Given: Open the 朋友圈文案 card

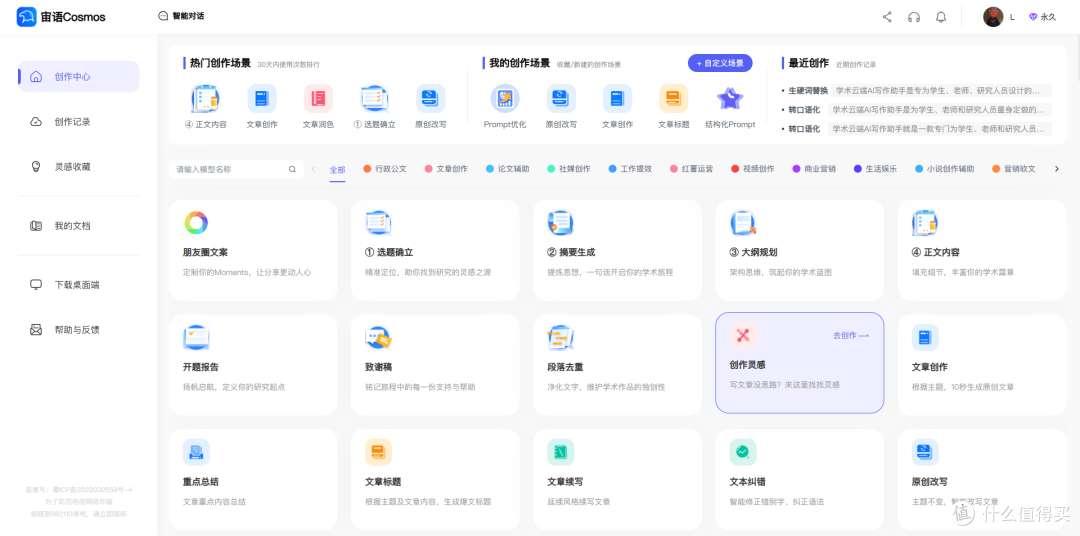Looking at the screenshot, I should pos(253,250).
